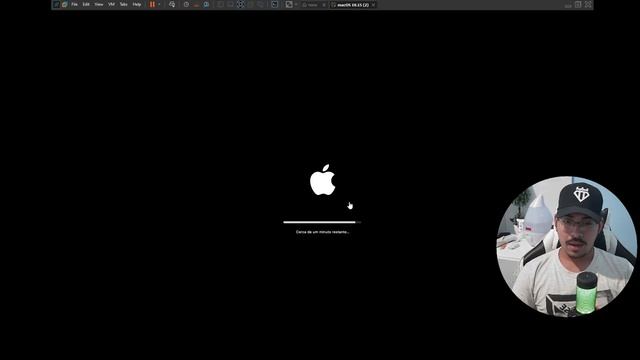640x360 pixels.
Task: Take a snapshot of this virtual machine
Action: click(x=186, y=4)
